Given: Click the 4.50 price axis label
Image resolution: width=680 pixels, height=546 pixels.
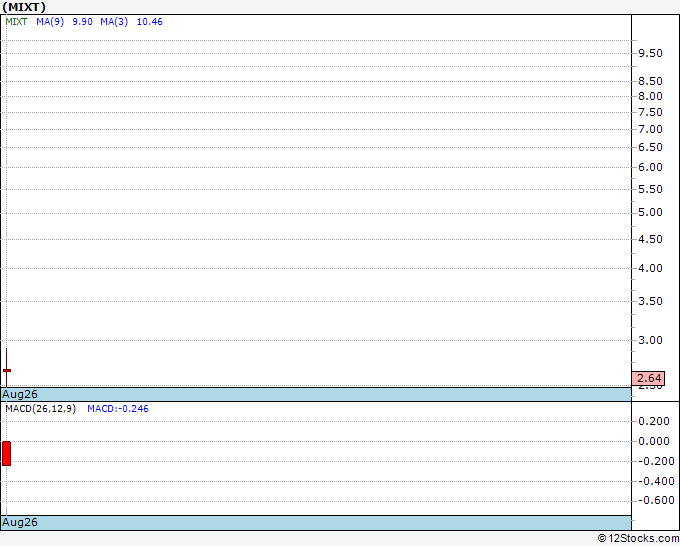Looking at the screenshot, I should [651, 239].
